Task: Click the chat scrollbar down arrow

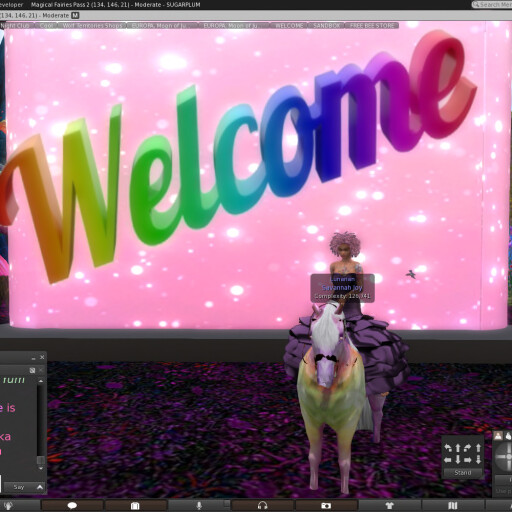Action: 41,468
